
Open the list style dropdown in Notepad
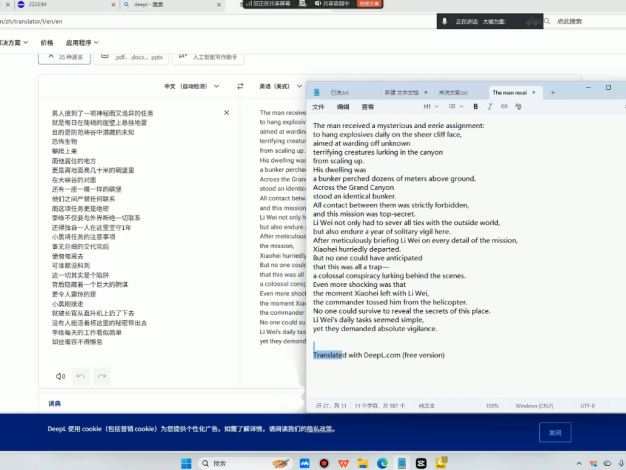pos(456,107)
